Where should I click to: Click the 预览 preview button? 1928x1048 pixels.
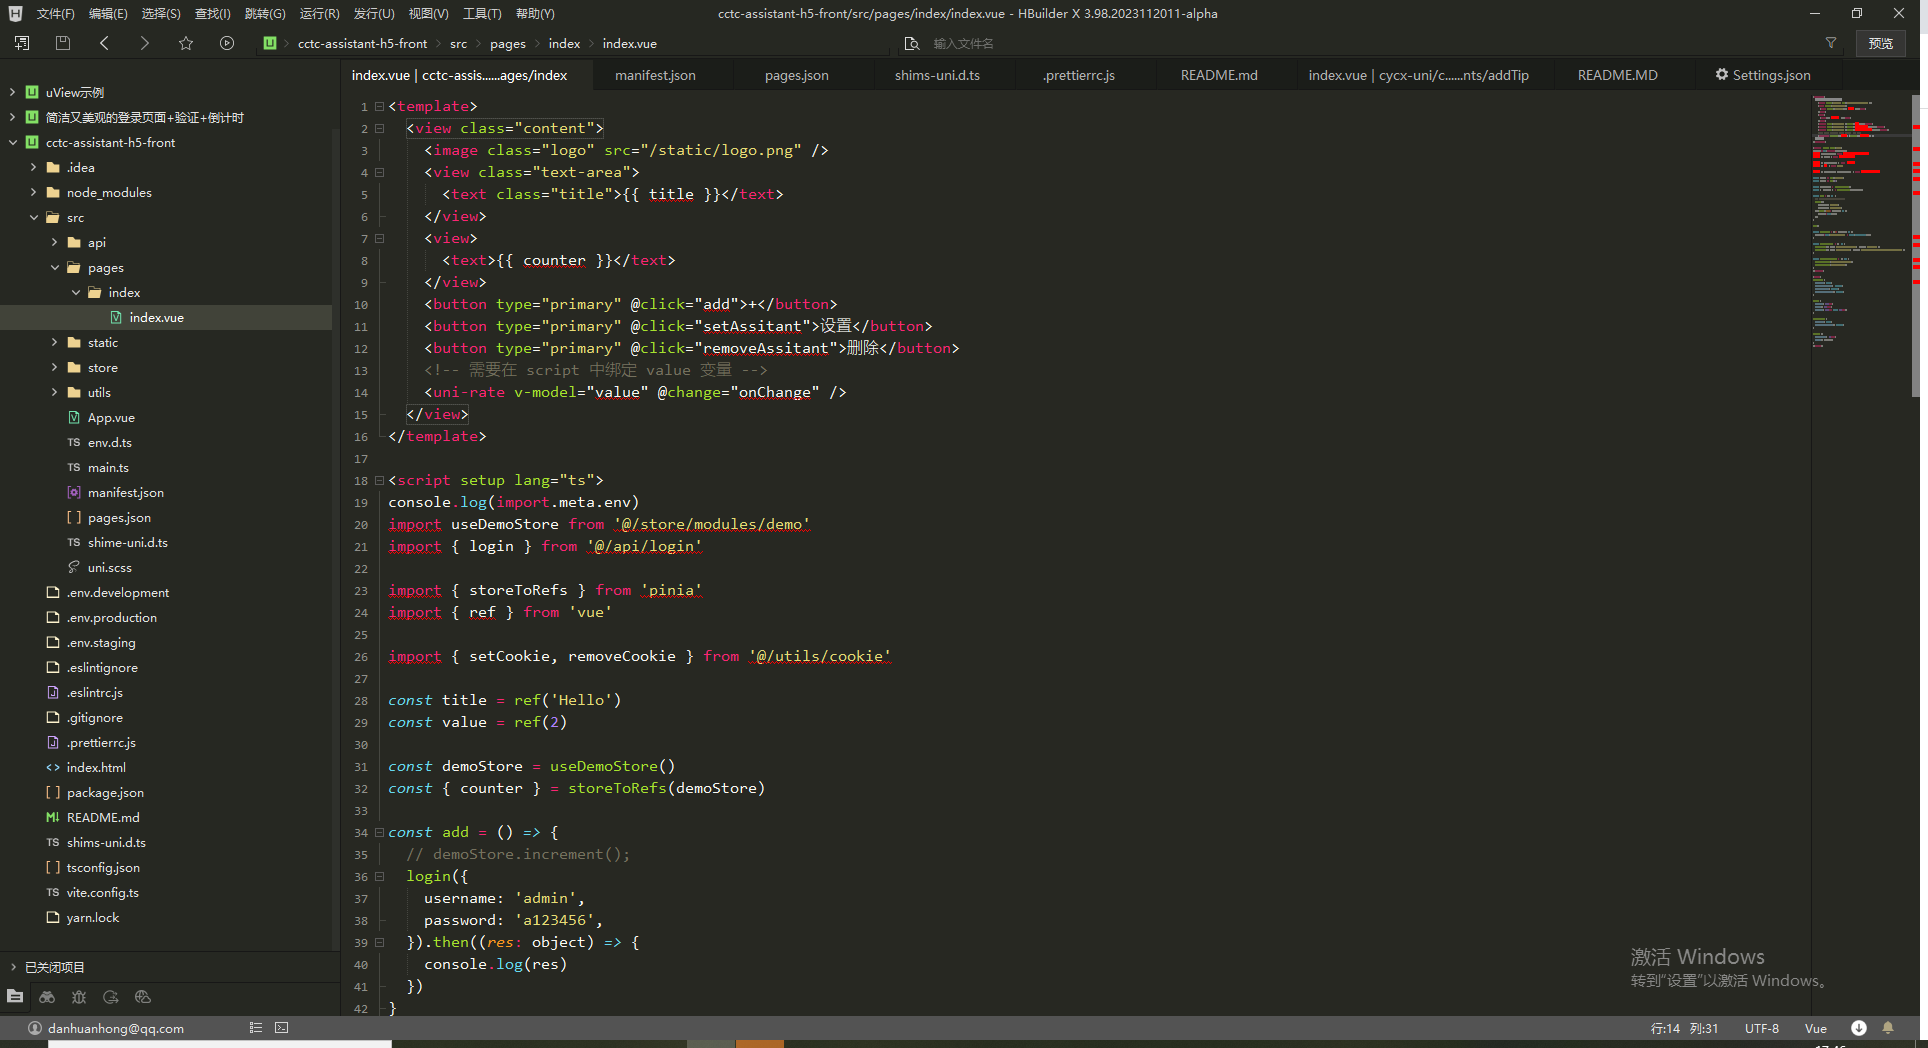1880,43
